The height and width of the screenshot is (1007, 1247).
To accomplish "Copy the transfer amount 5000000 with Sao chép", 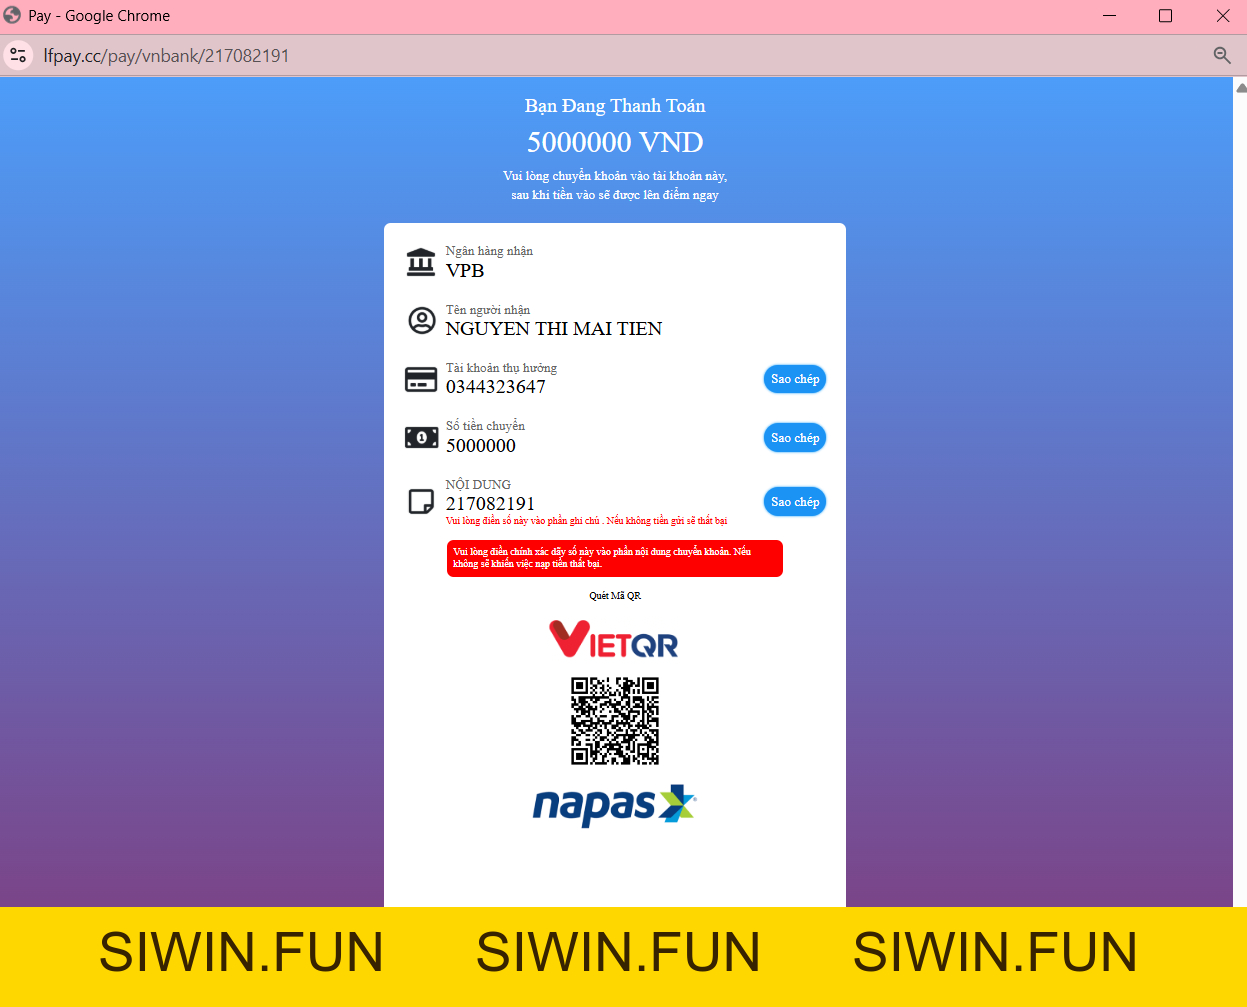I will (x=795, y=438).
